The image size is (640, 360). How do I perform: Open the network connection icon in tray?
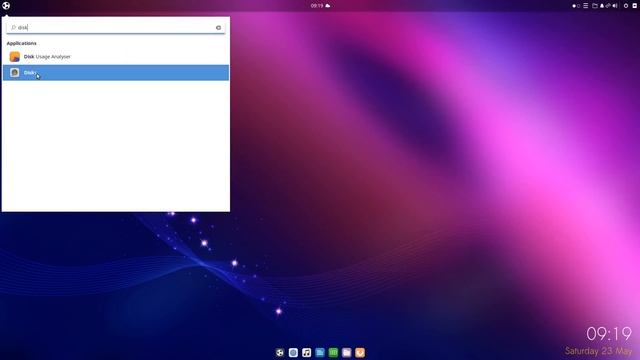pos(608,6)
